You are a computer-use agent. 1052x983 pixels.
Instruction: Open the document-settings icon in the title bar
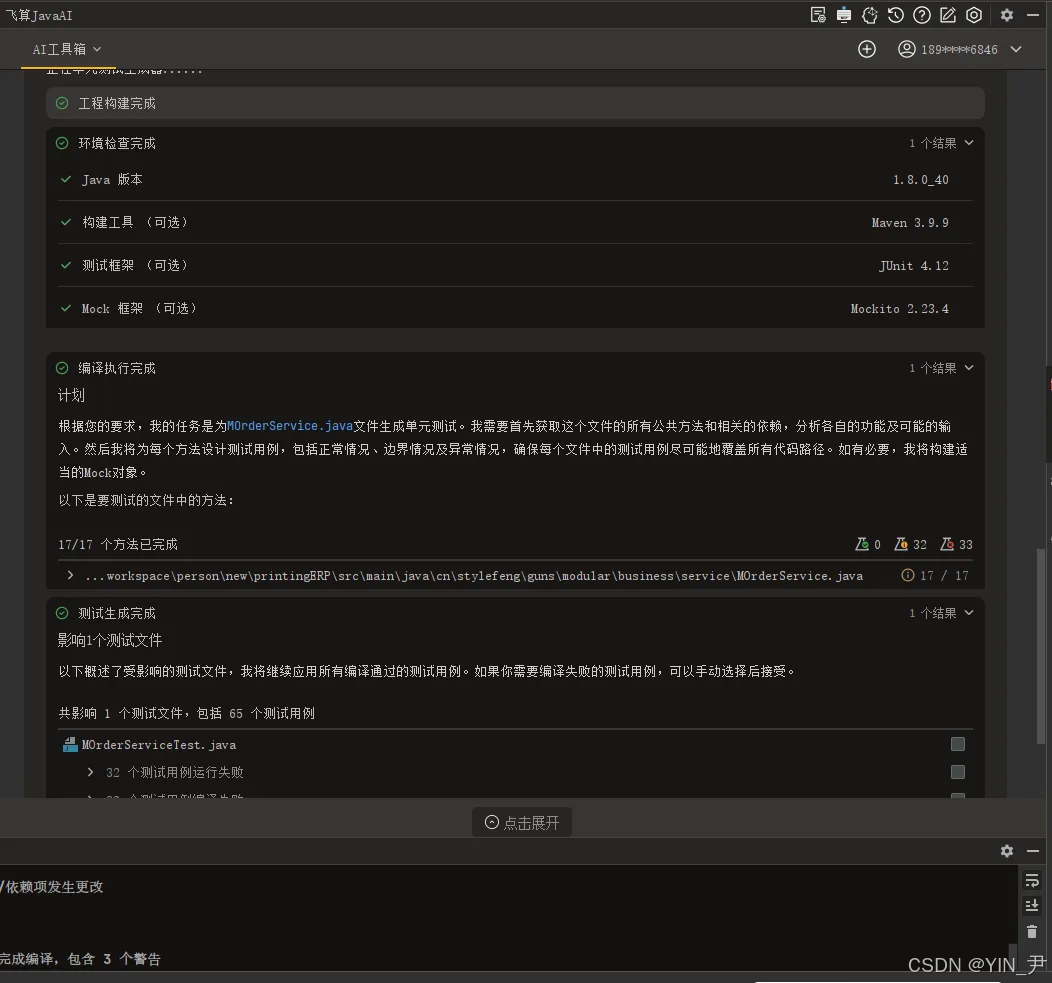pos(818,15)
